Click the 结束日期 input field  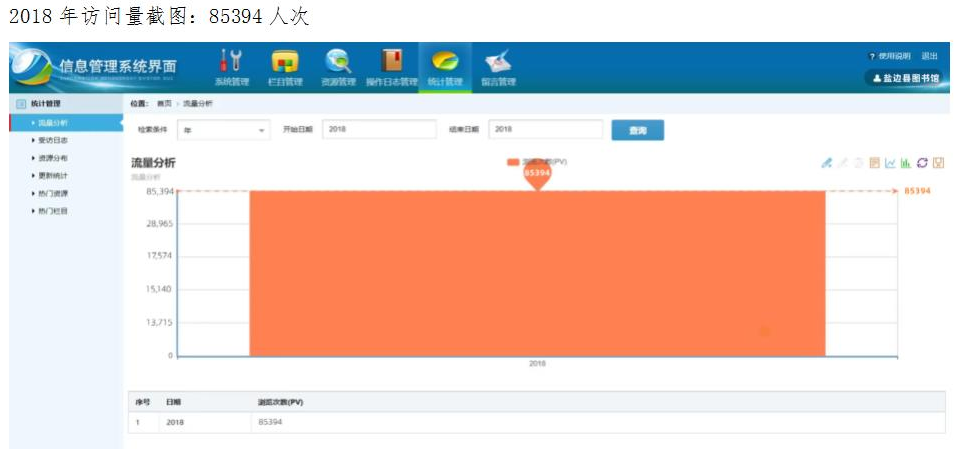pyautogui.click(x=546, y=130)
